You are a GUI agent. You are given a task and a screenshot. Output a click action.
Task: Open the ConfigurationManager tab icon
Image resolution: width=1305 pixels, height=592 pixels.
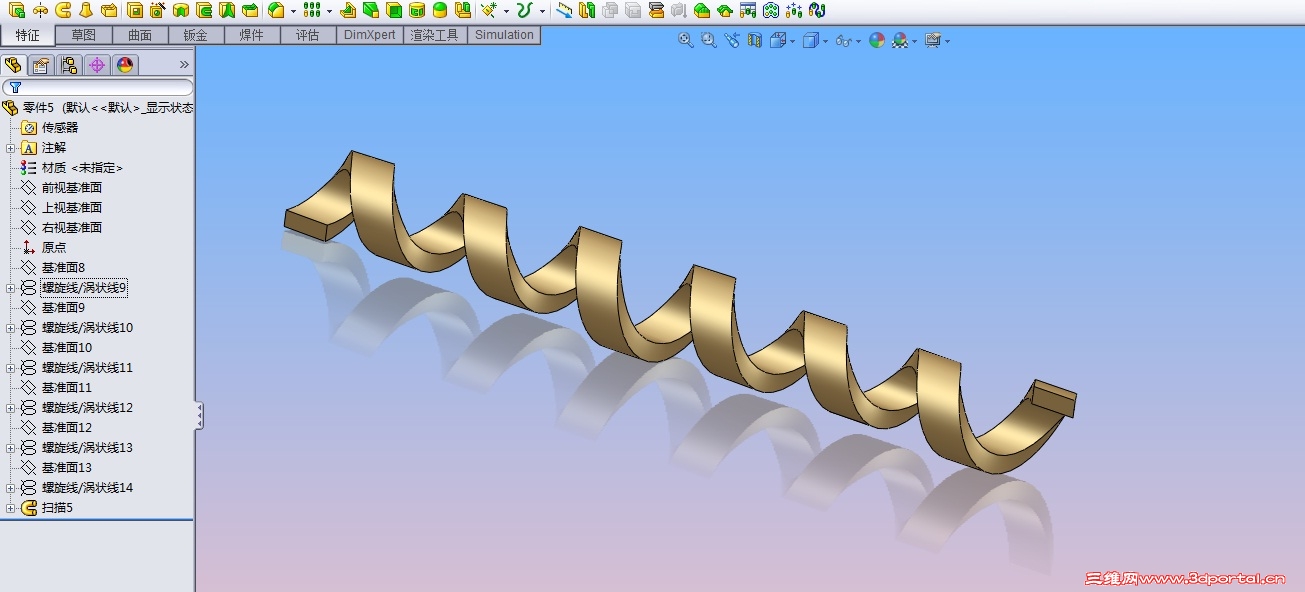69,65
